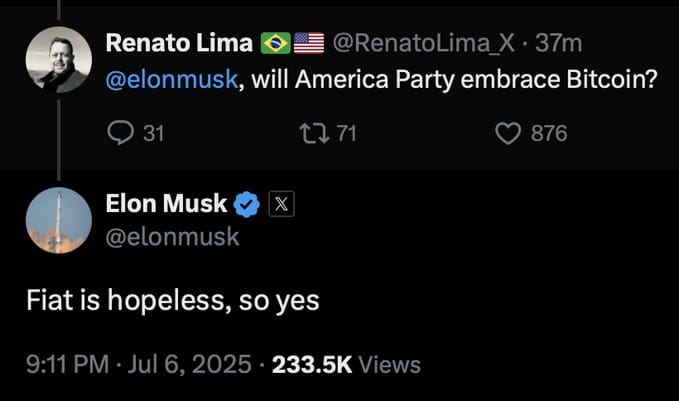This screenshot has height=401, width=679.
Task: Click the 9:11 PM post time
Action: click(x=66, y=364)
